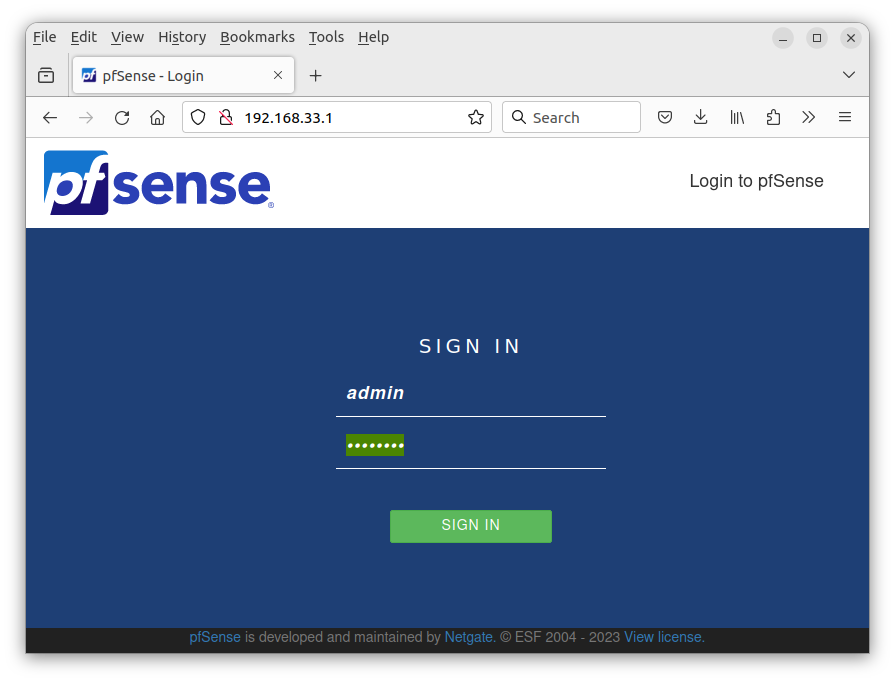Image resolution: width=895 pixels, height=682 pixels.
Task: Open the View license link
Action: pos(664,637)
